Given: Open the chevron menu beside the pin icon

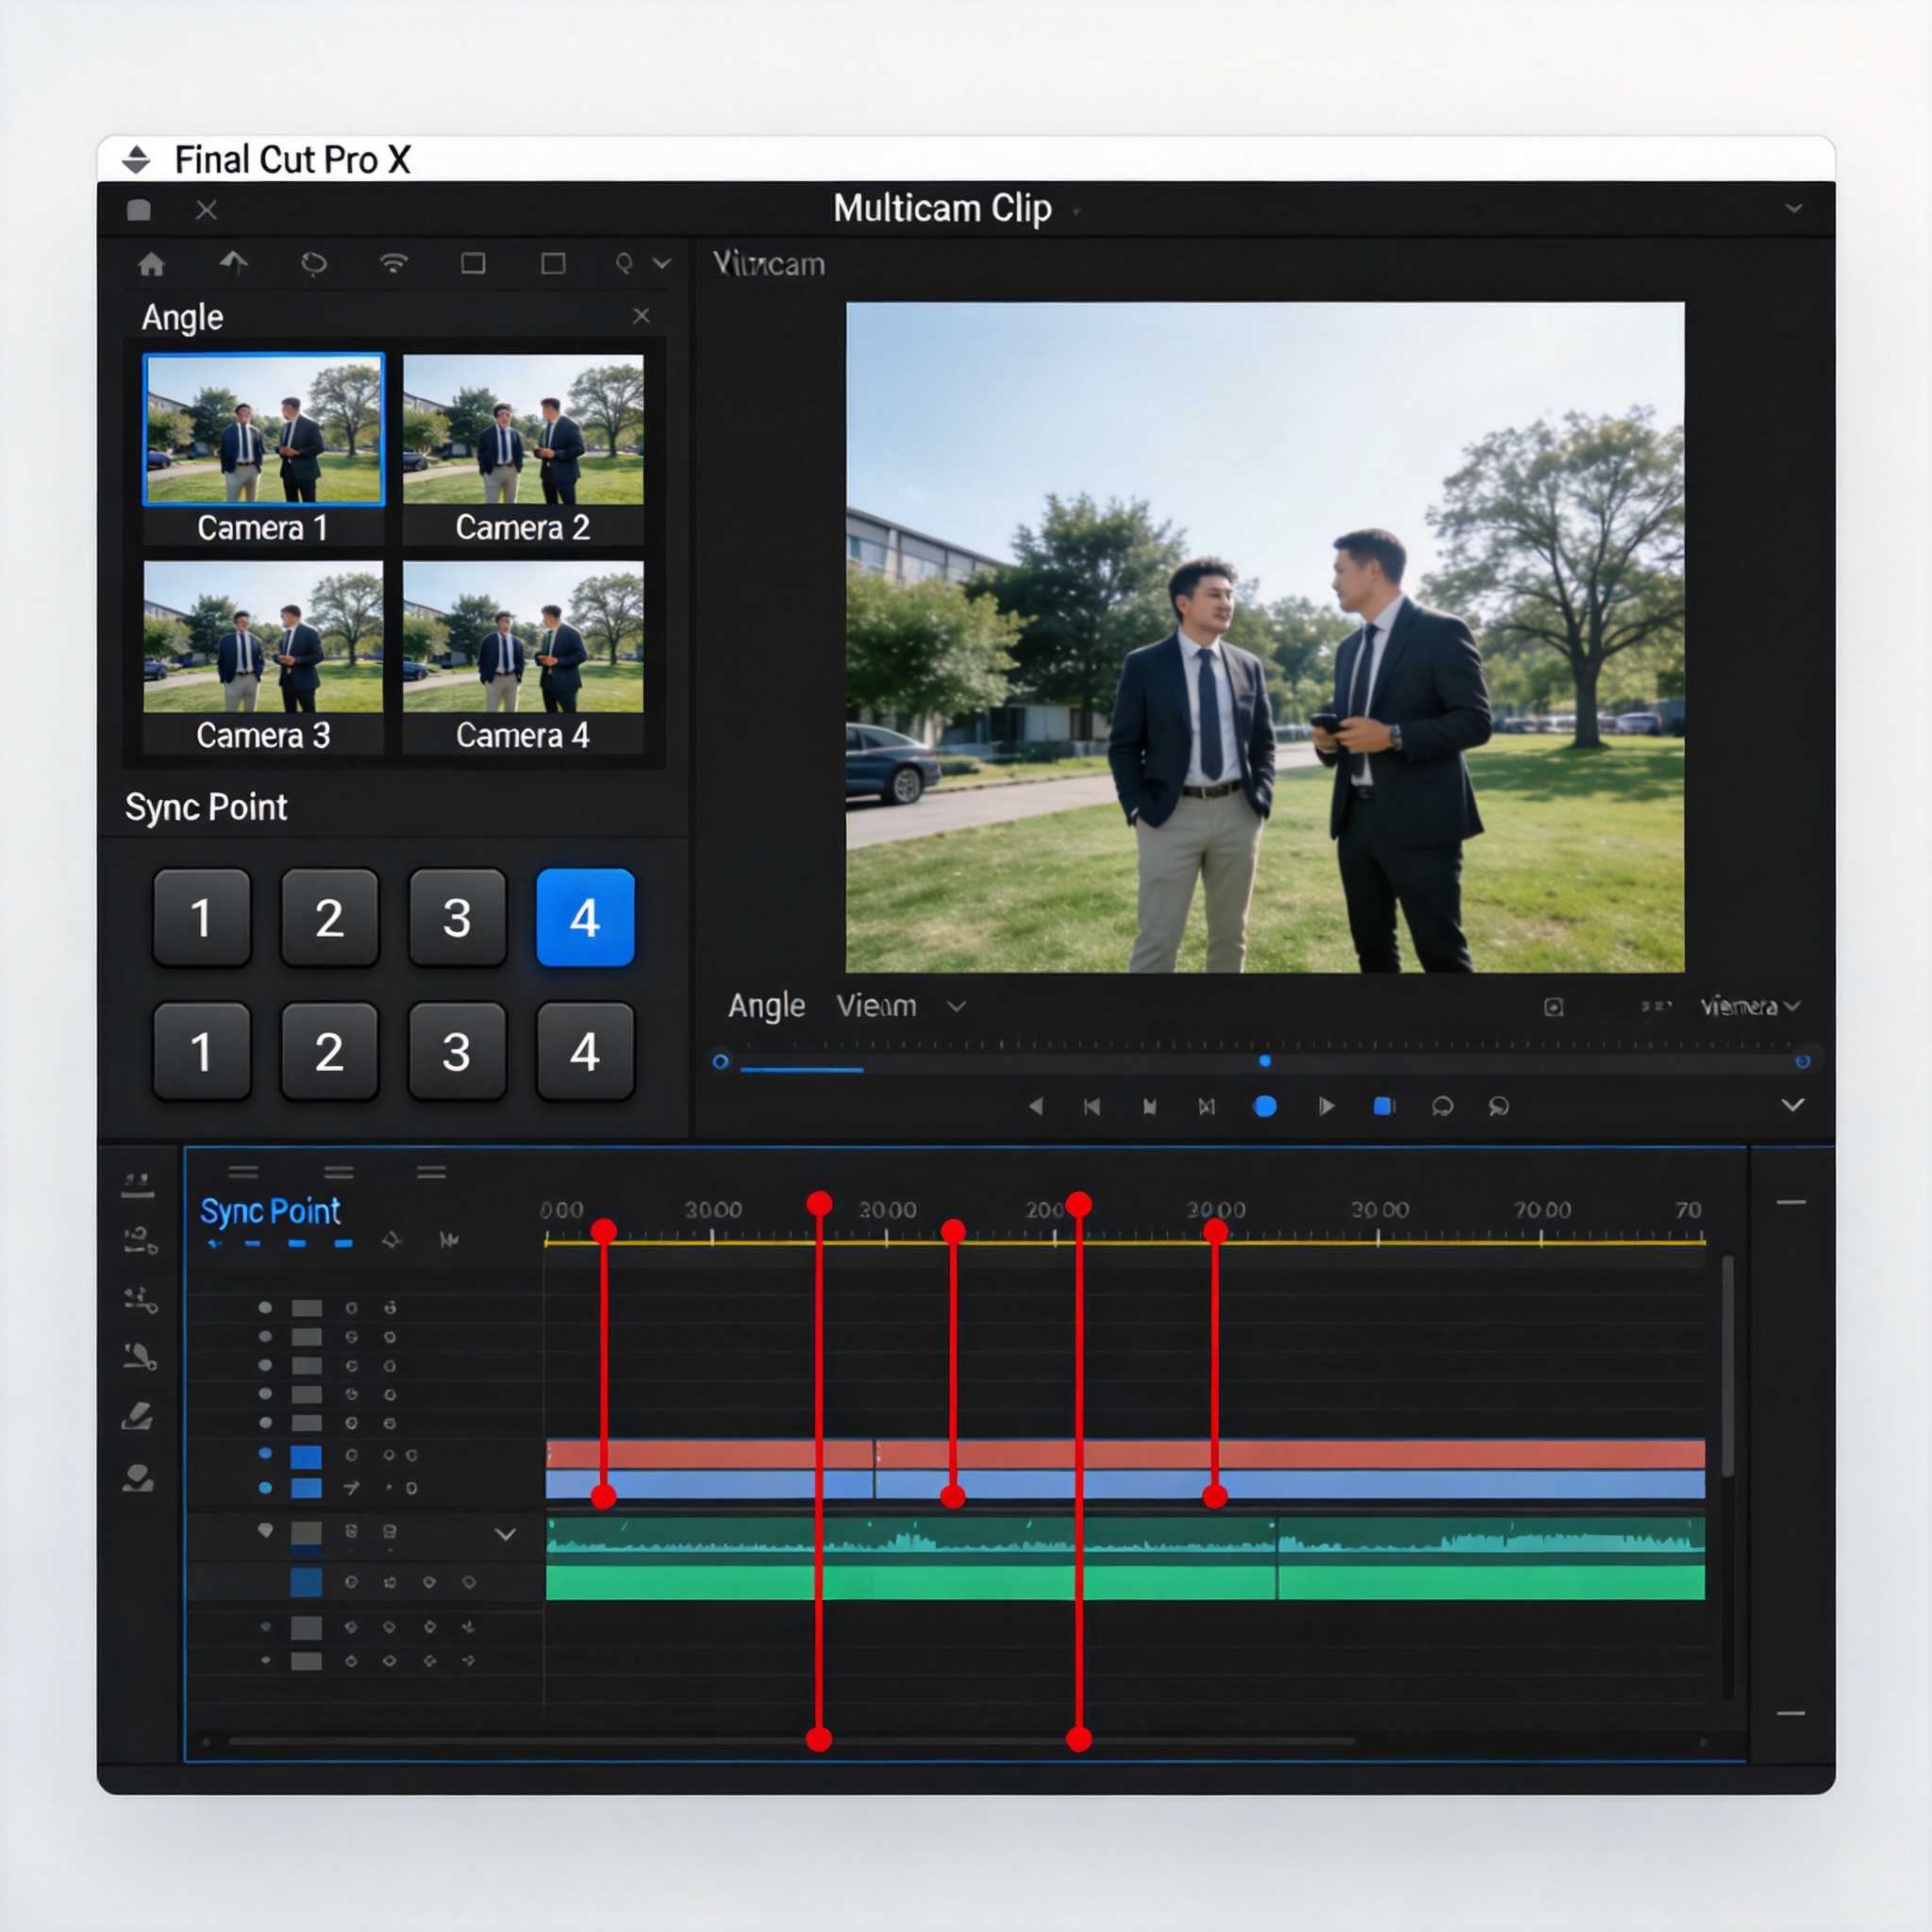Looking at the screenshot, I should coord(662,263).
